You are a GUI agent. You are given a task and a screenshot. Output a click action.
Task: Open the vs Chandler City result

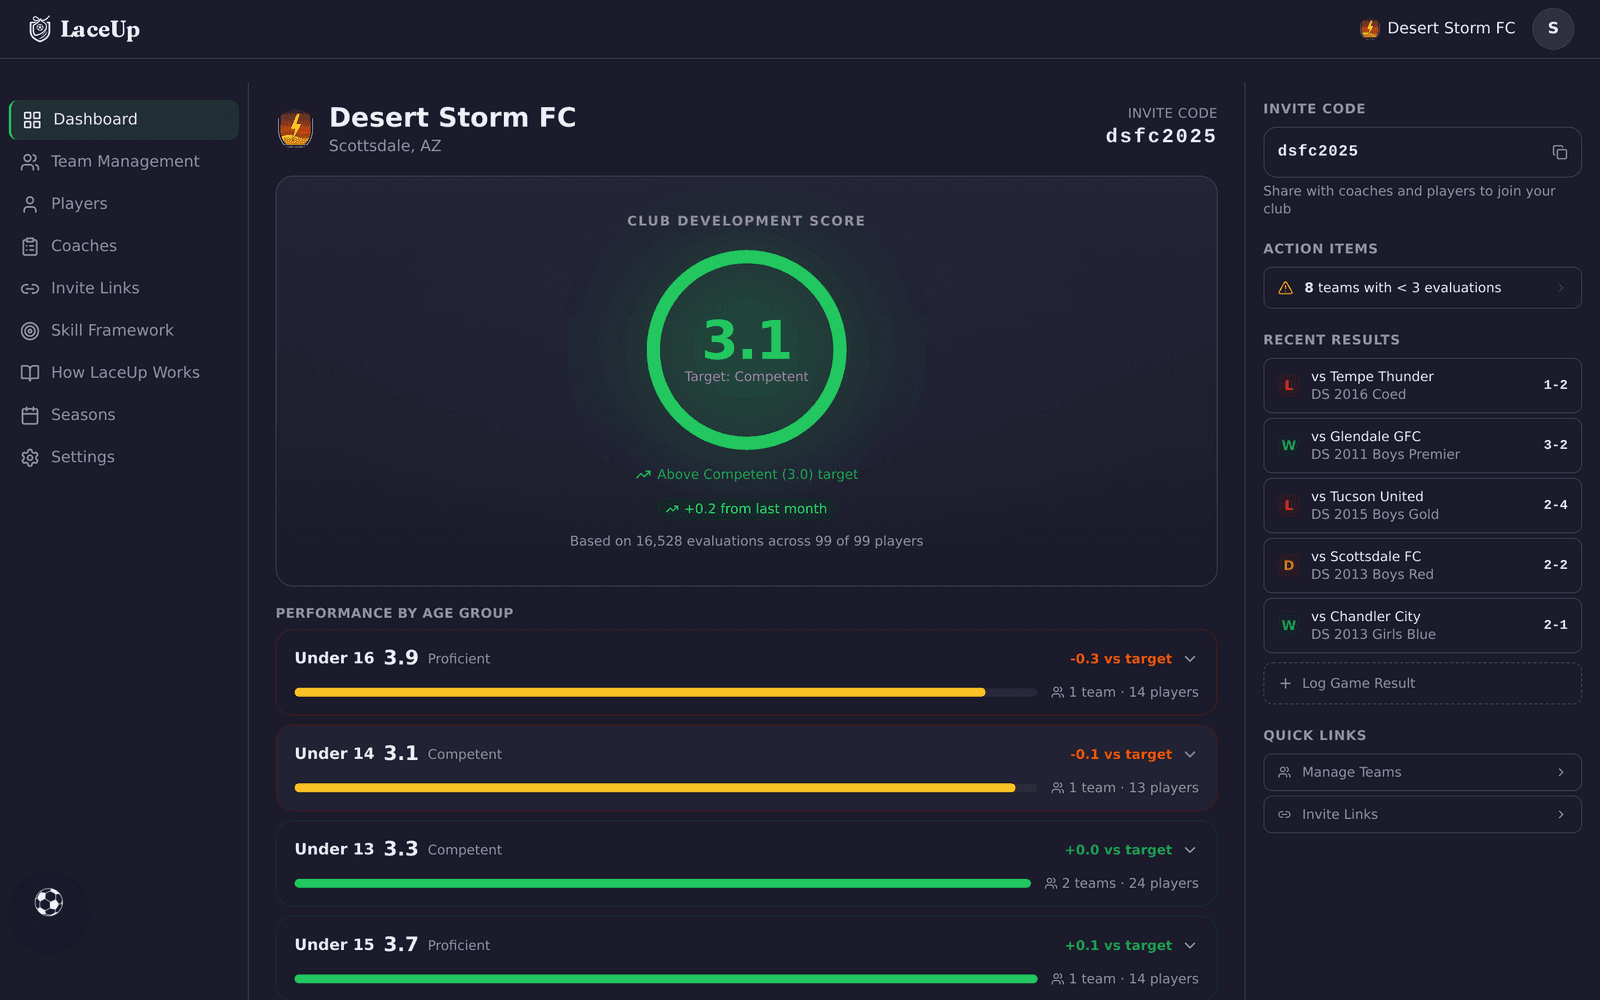(1422, 625)
